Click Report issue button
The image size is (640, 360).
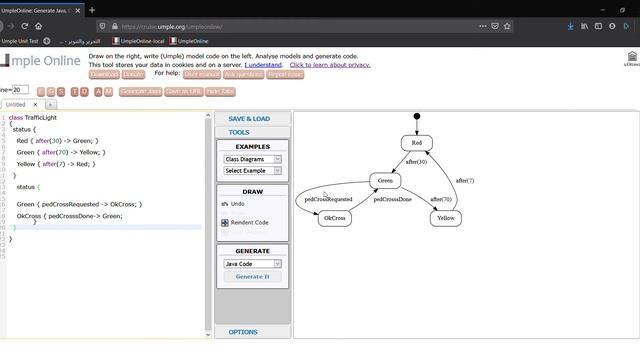pyautogui.click(x=285, y=74)
